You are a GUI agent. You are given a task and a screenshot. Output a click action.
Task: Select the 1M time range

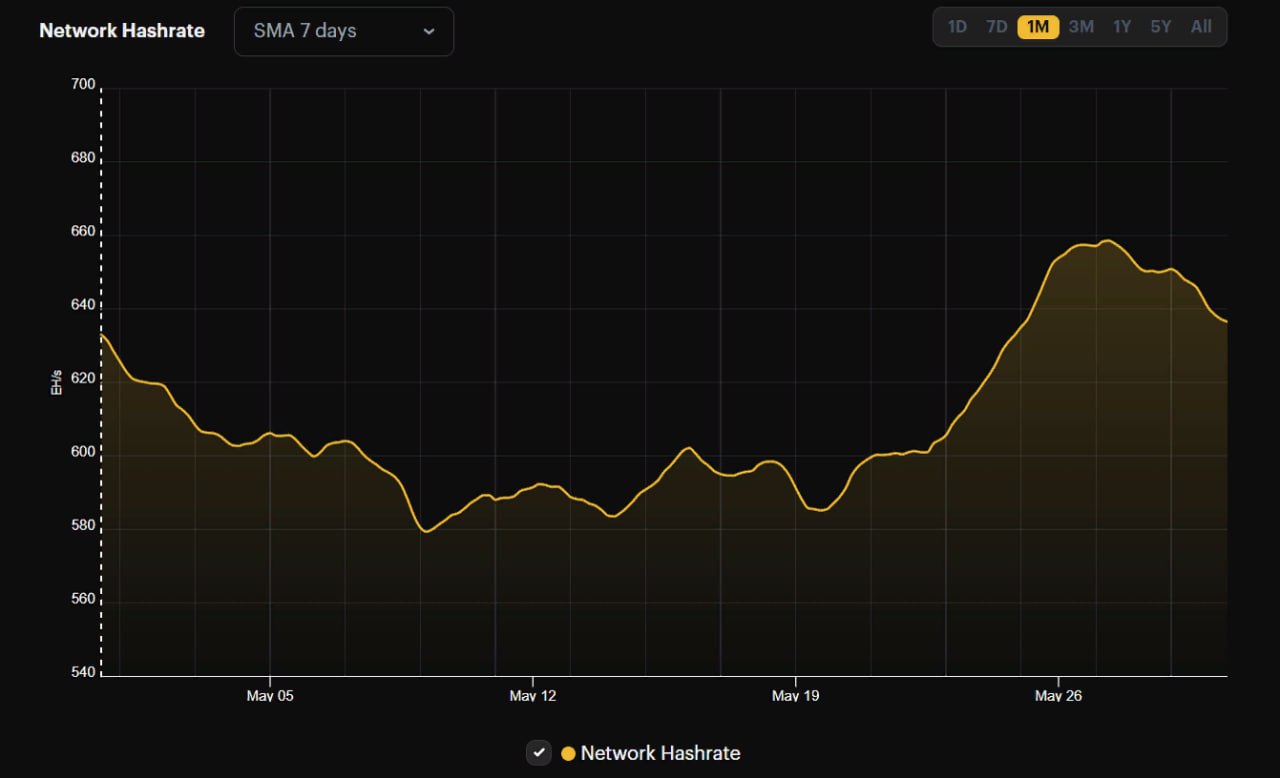pos(1038,27)
